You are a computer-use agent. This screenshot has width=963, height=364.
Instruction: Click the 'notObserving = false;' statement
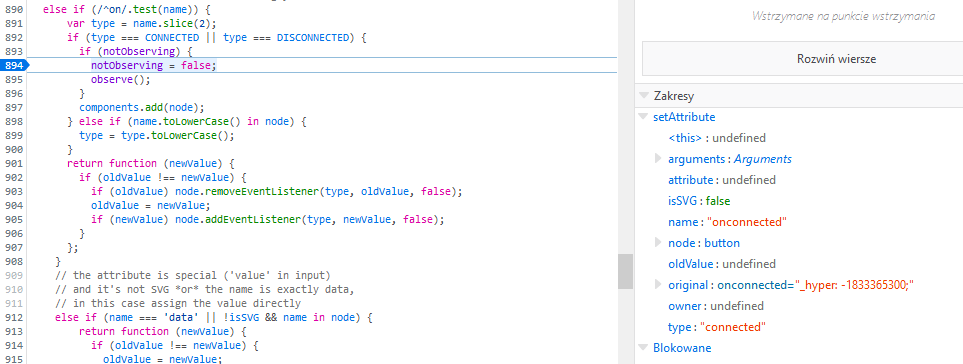coord(154,66)
